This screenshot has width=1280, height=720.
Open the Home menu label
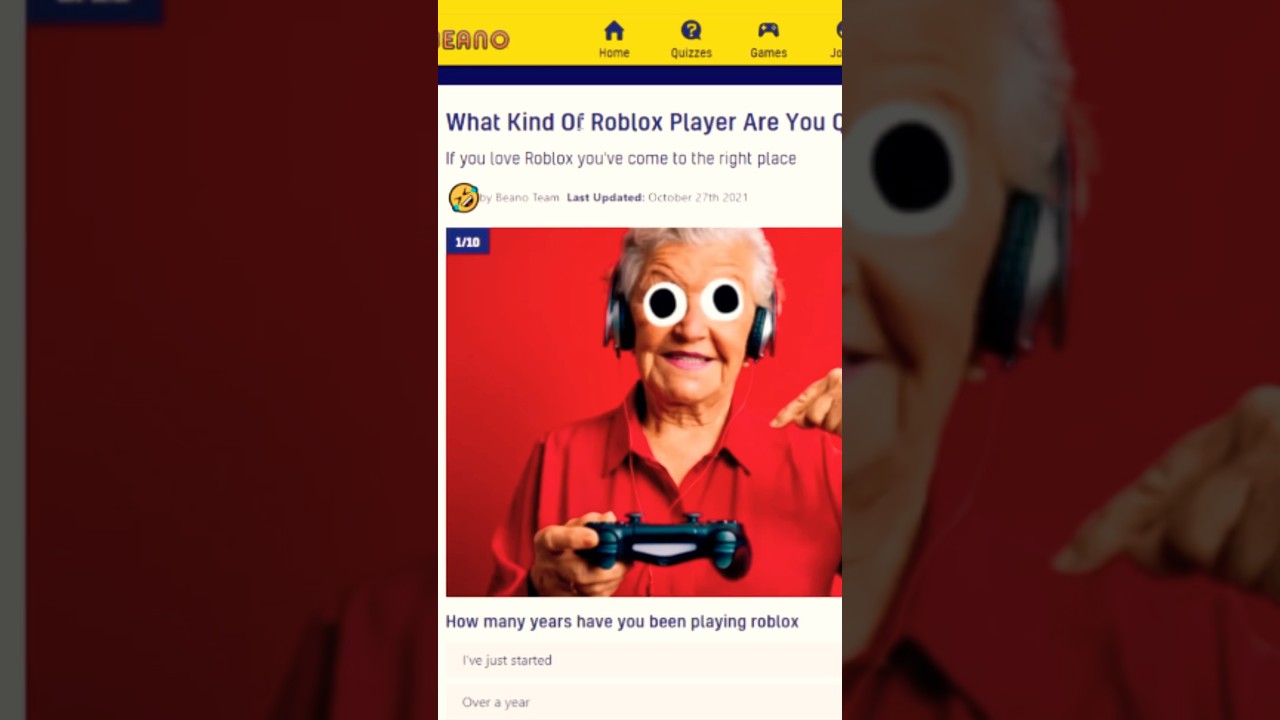coord(614,53)
